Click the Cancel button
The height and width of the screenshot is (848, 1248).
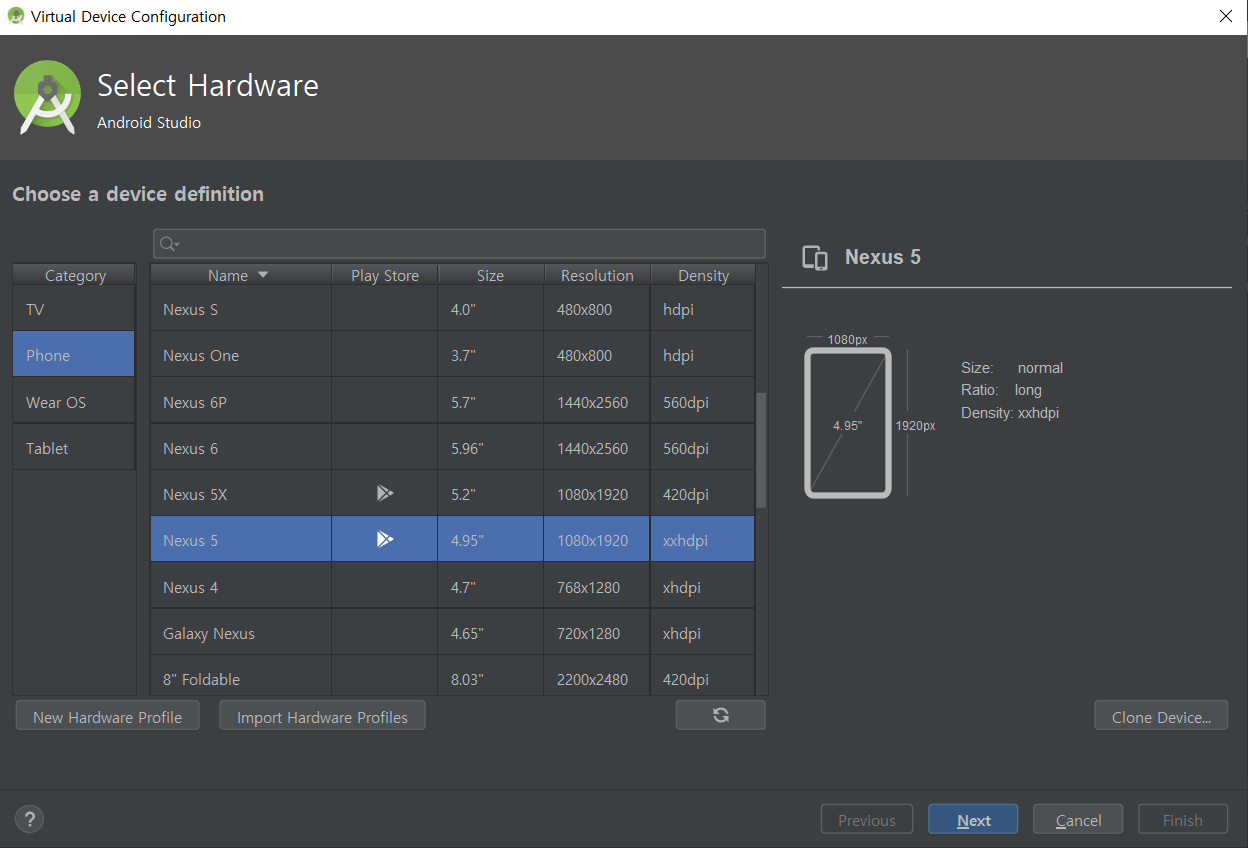coord(1078,820)
